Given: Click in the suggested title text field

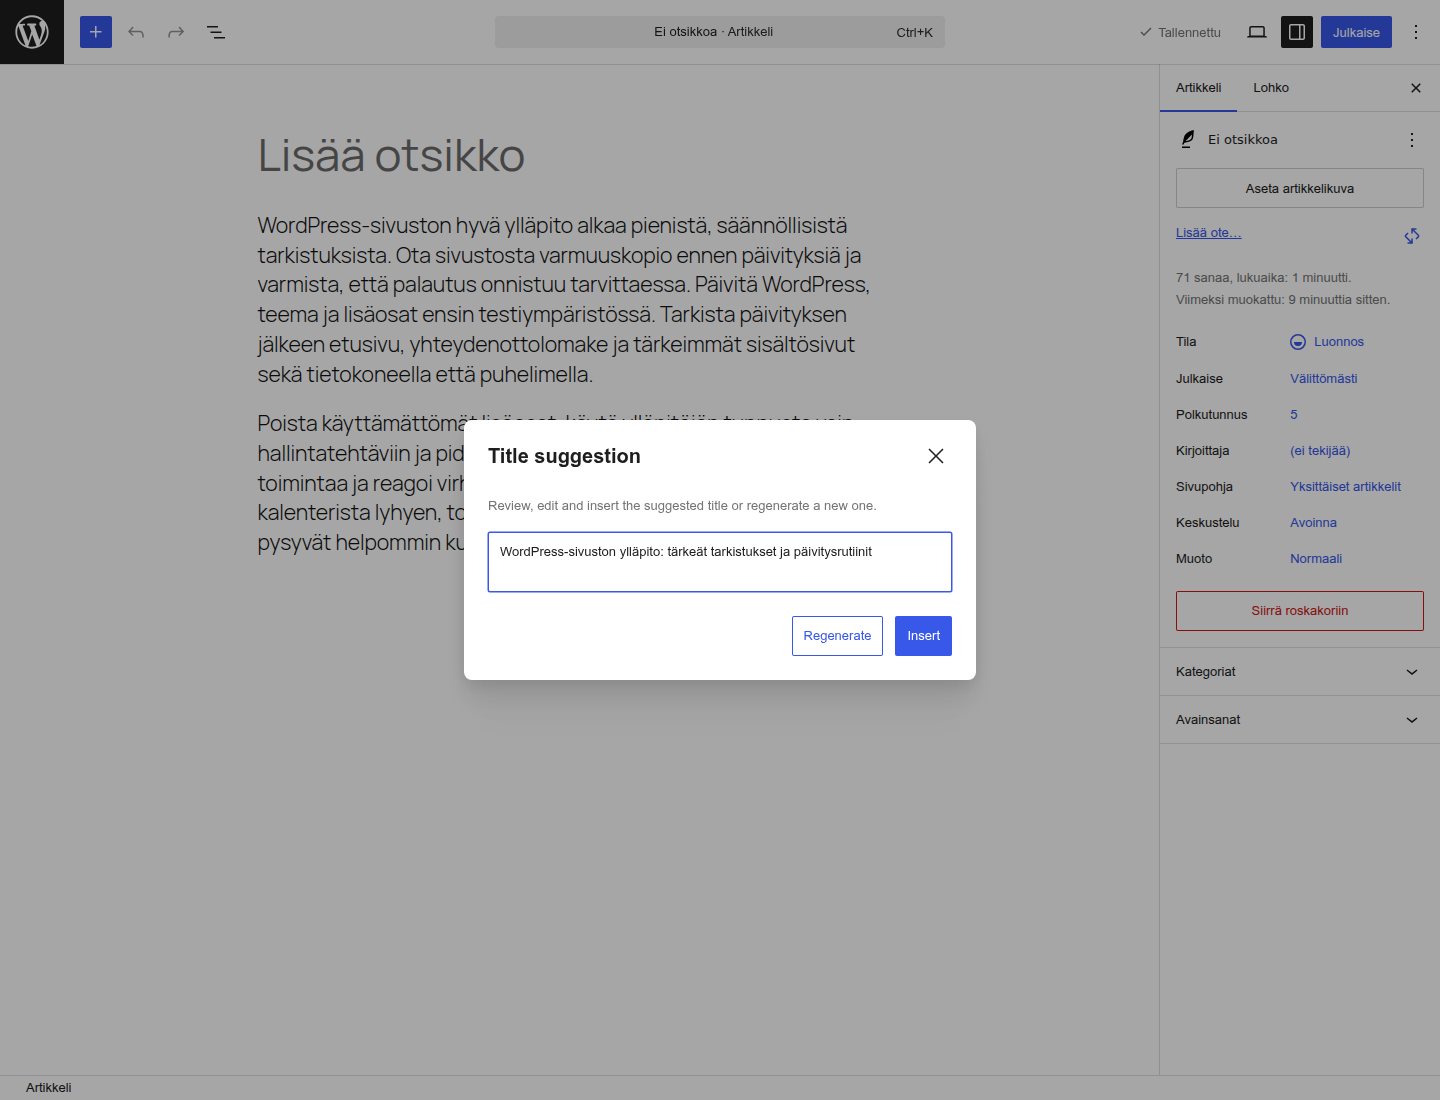Looking at the screenshot, I should (x=720, y=562).
